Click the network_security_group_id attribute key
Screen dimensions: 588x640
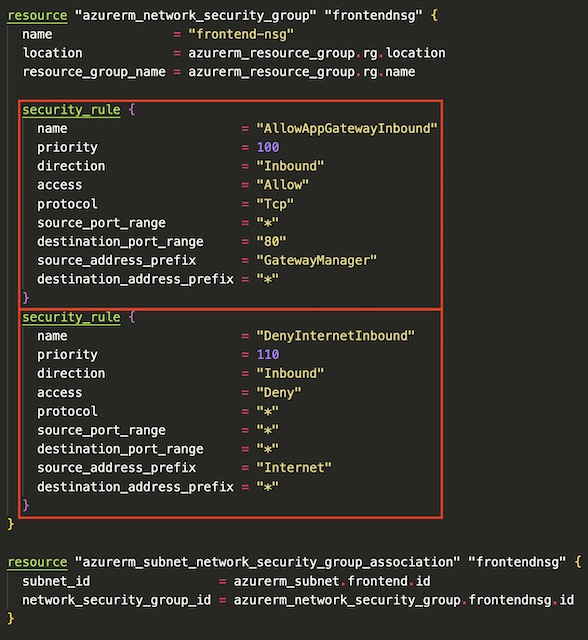[117, 600]
